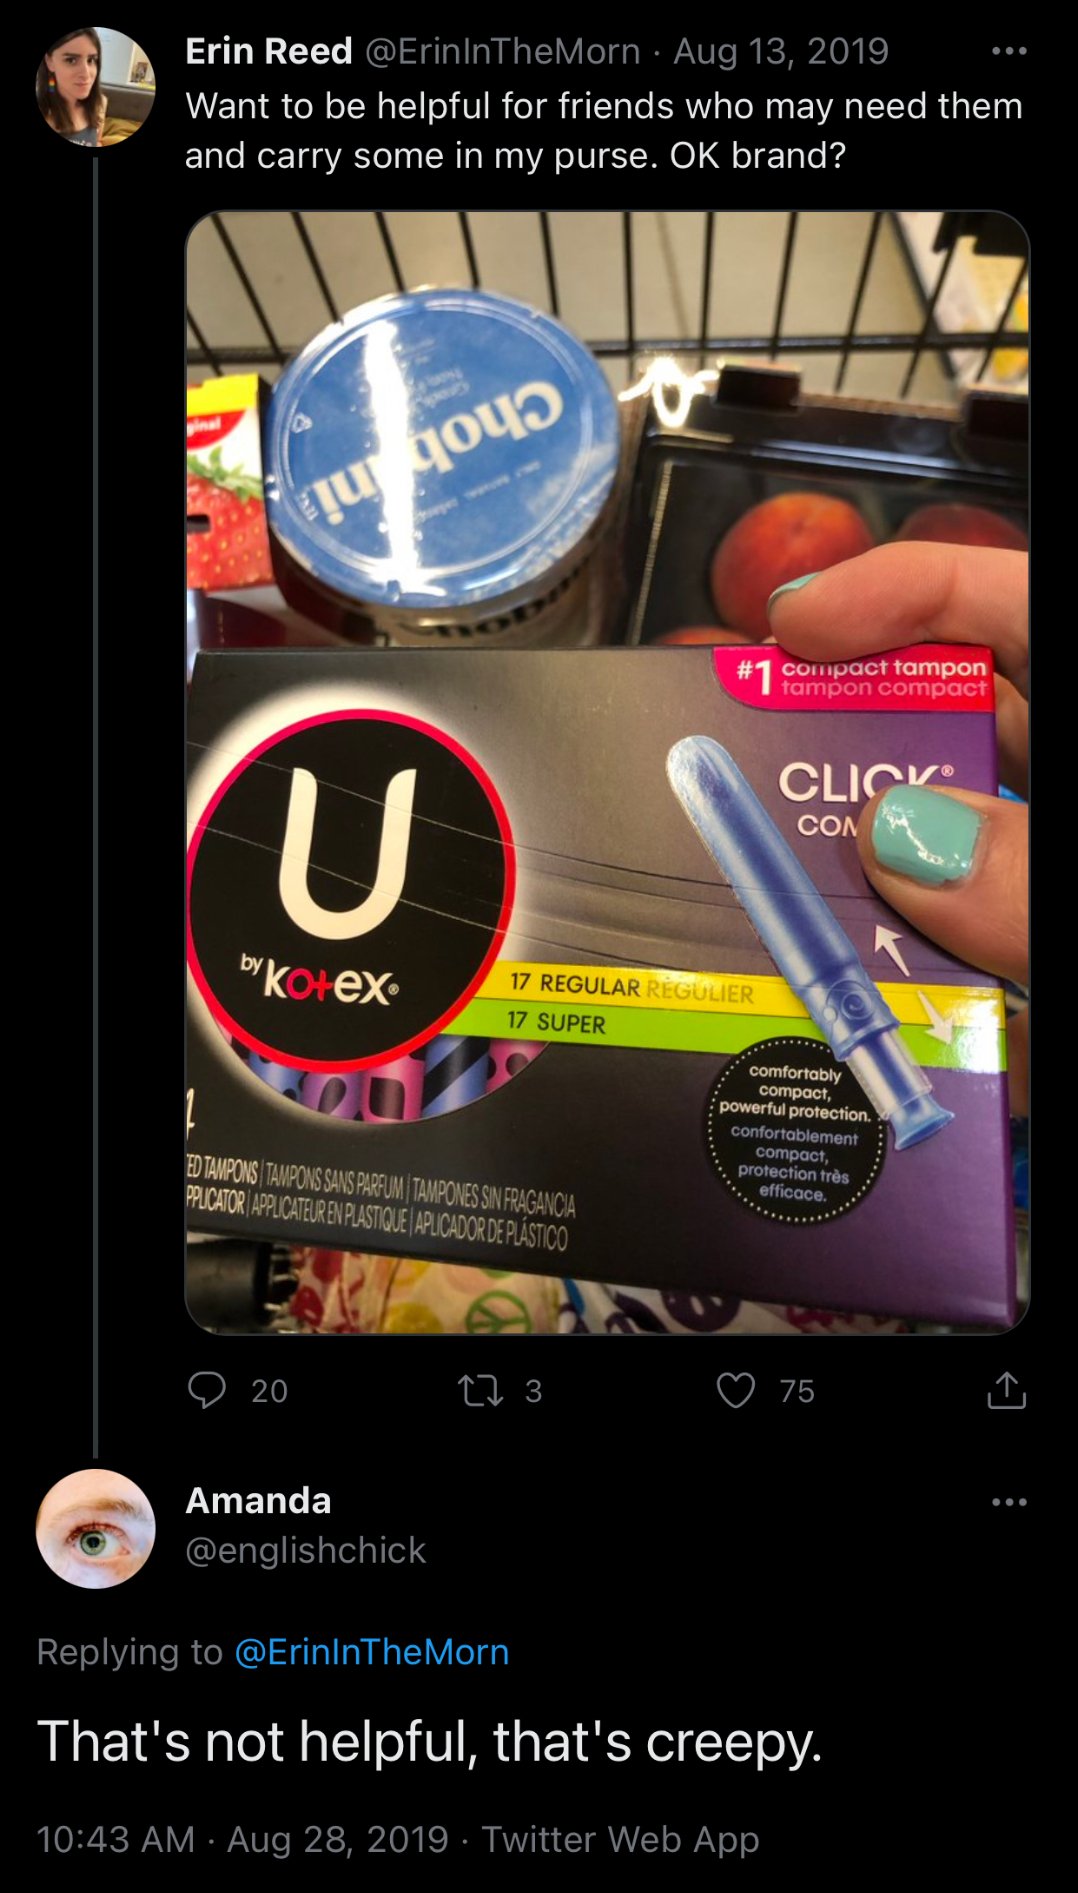Like the tweet with heart icon
Viewport: 1078px width, 1893px height.
pyautogui.click(x=736, y=1390)
